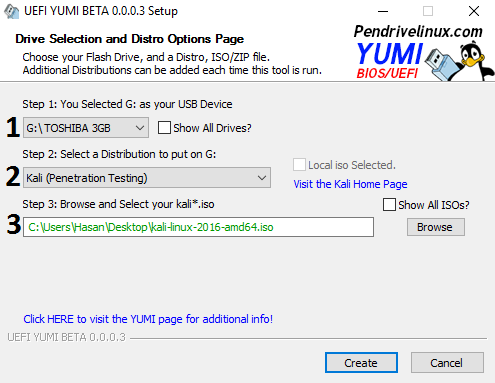
Task: Click the YUMI BIOS/UEFI penguin logo
Action: click(x=424, y=53)
